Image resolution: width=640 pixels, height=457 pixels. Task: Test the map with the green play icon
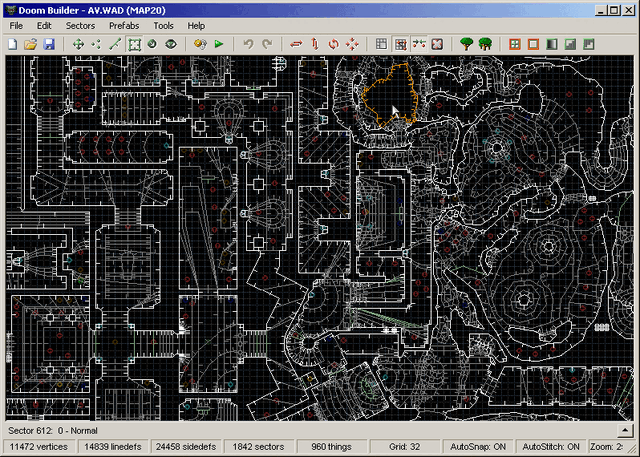point(219,44)
